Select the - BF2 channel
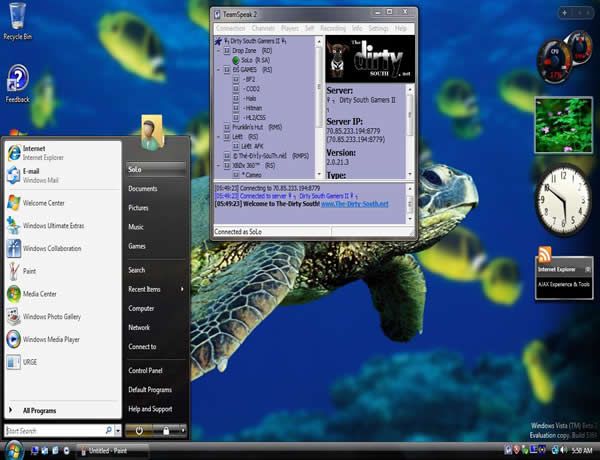 point(249,79)
